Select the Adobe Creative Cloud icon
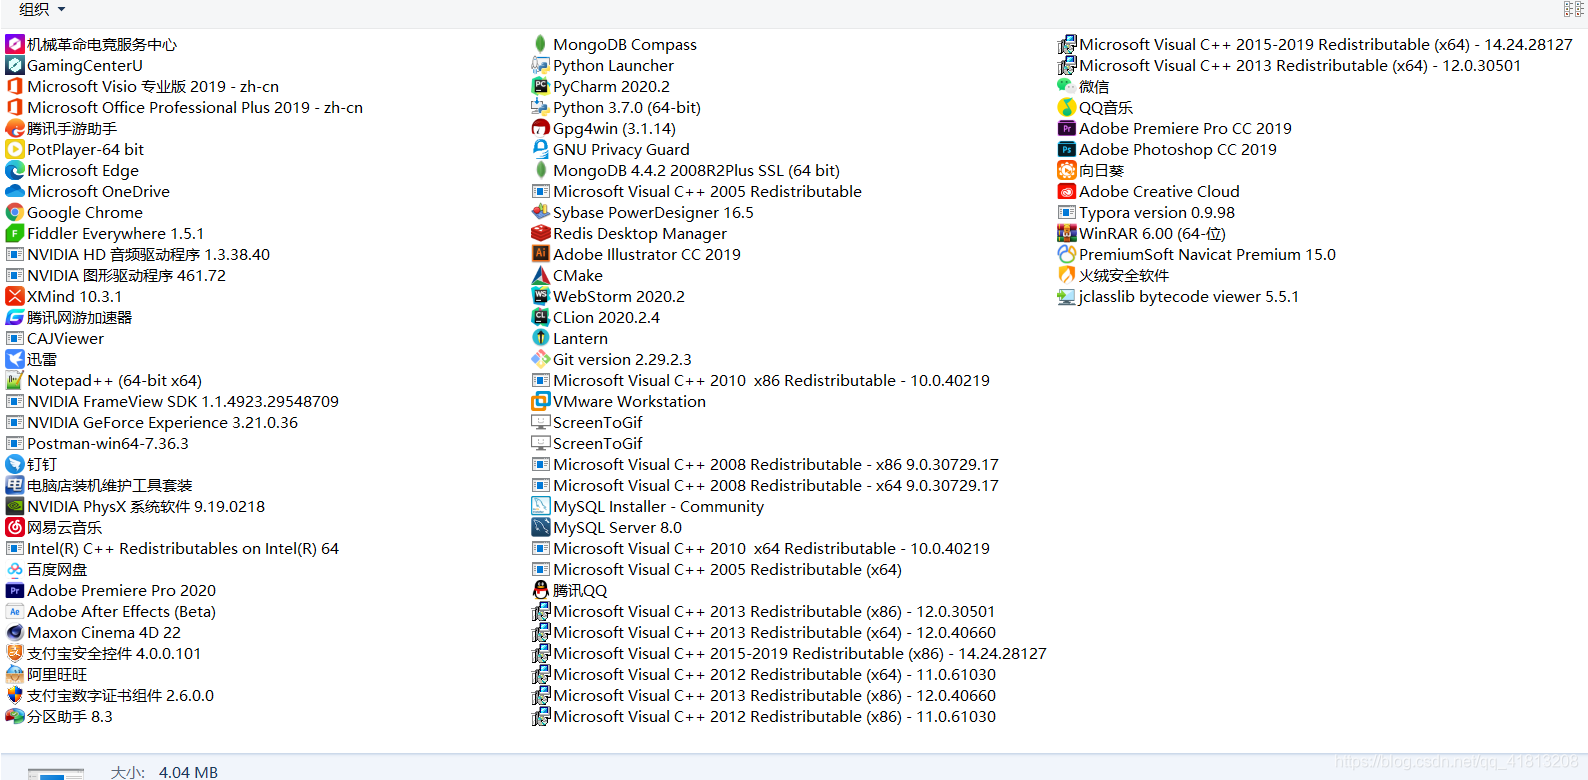 click(1067, 191)
